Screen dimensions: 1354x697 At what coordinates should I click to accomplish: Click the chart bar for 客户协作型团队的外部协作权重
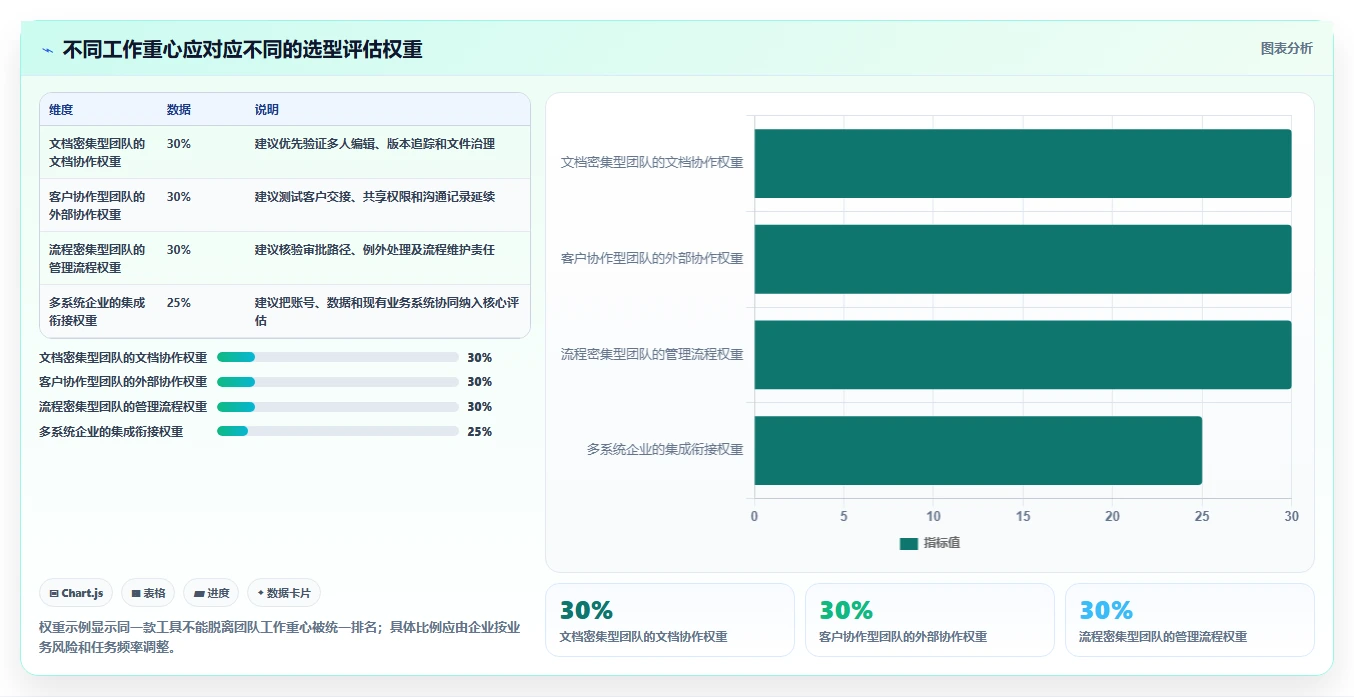tap(1022, 259)
